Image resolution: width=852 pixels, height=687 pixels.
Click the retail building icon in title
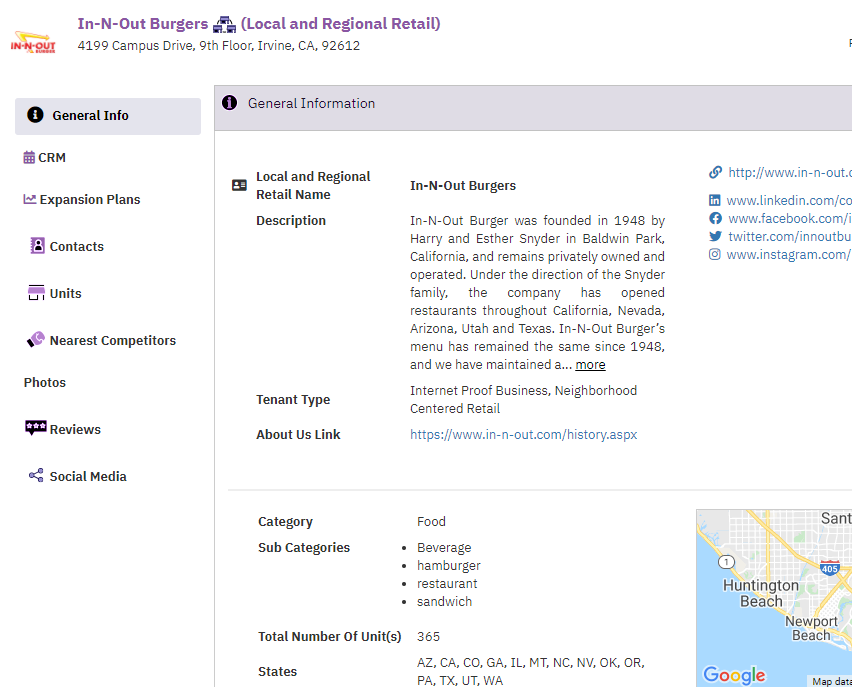point(224,24)
